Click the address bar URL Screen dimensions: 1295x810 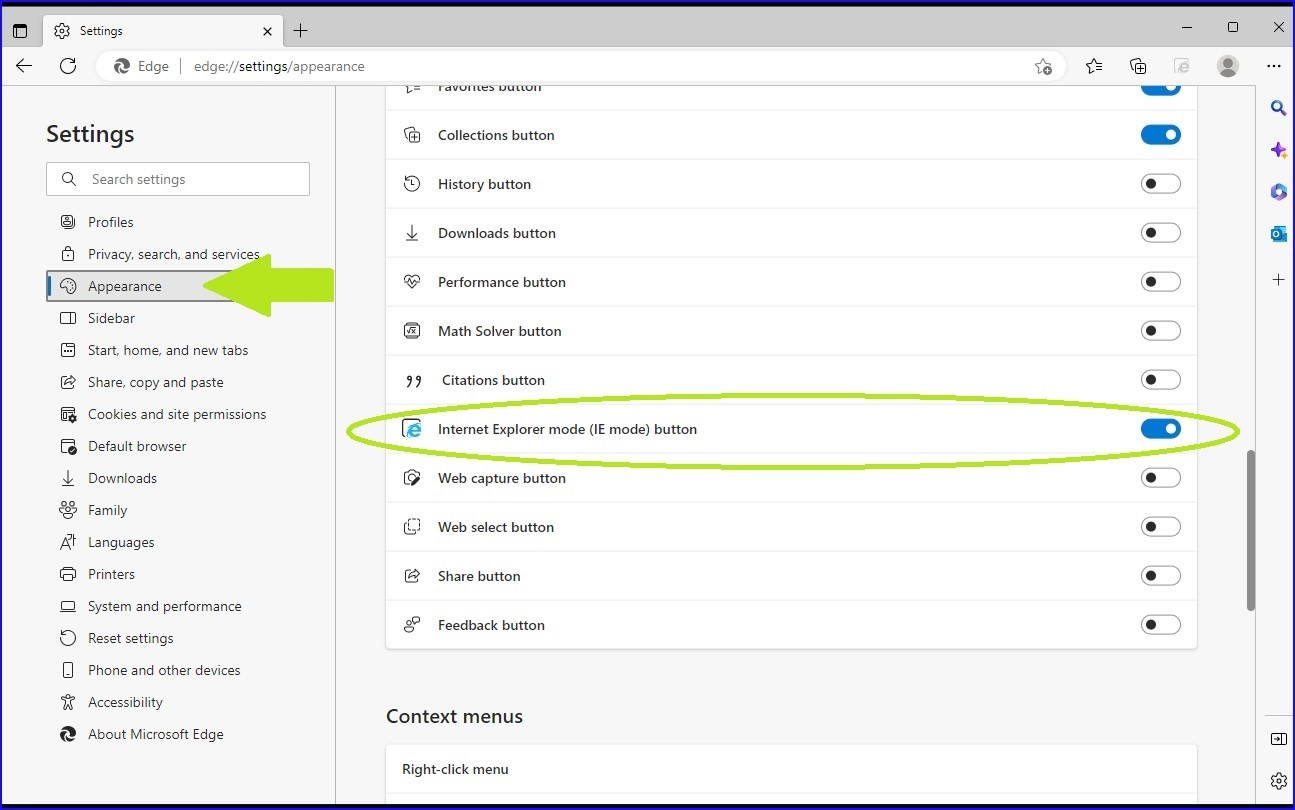pyautogui.click(x=279, y=66)
